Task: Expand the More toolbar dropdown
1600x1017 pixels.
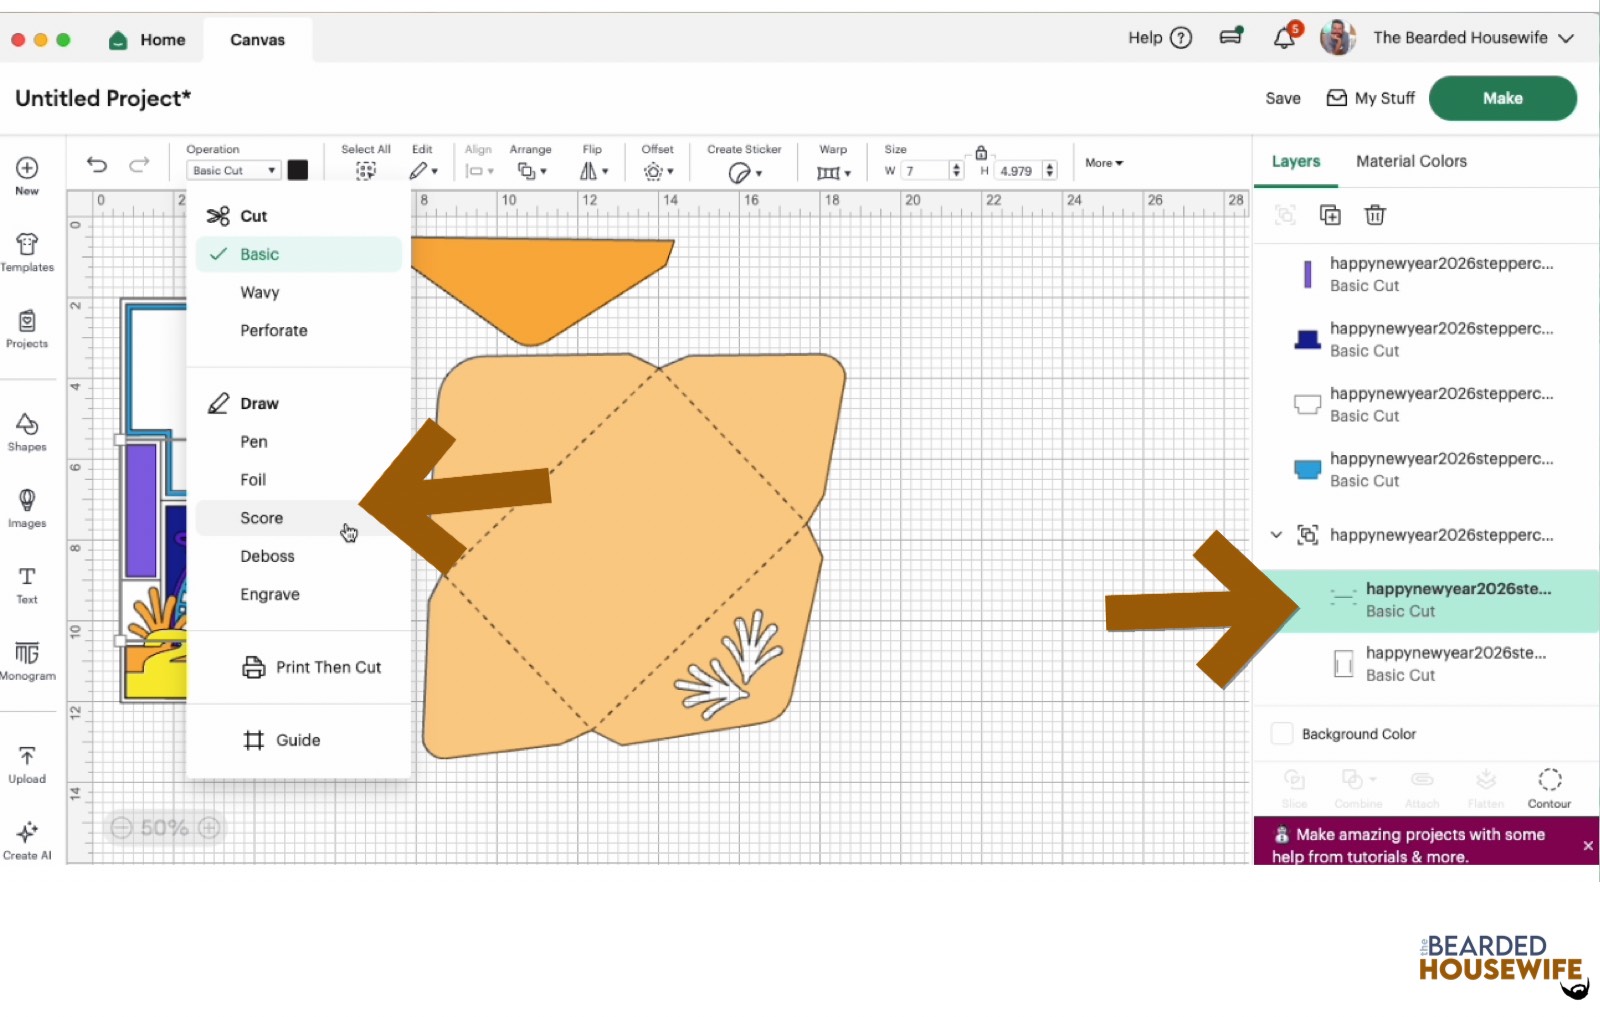Action: [1104, 163]
